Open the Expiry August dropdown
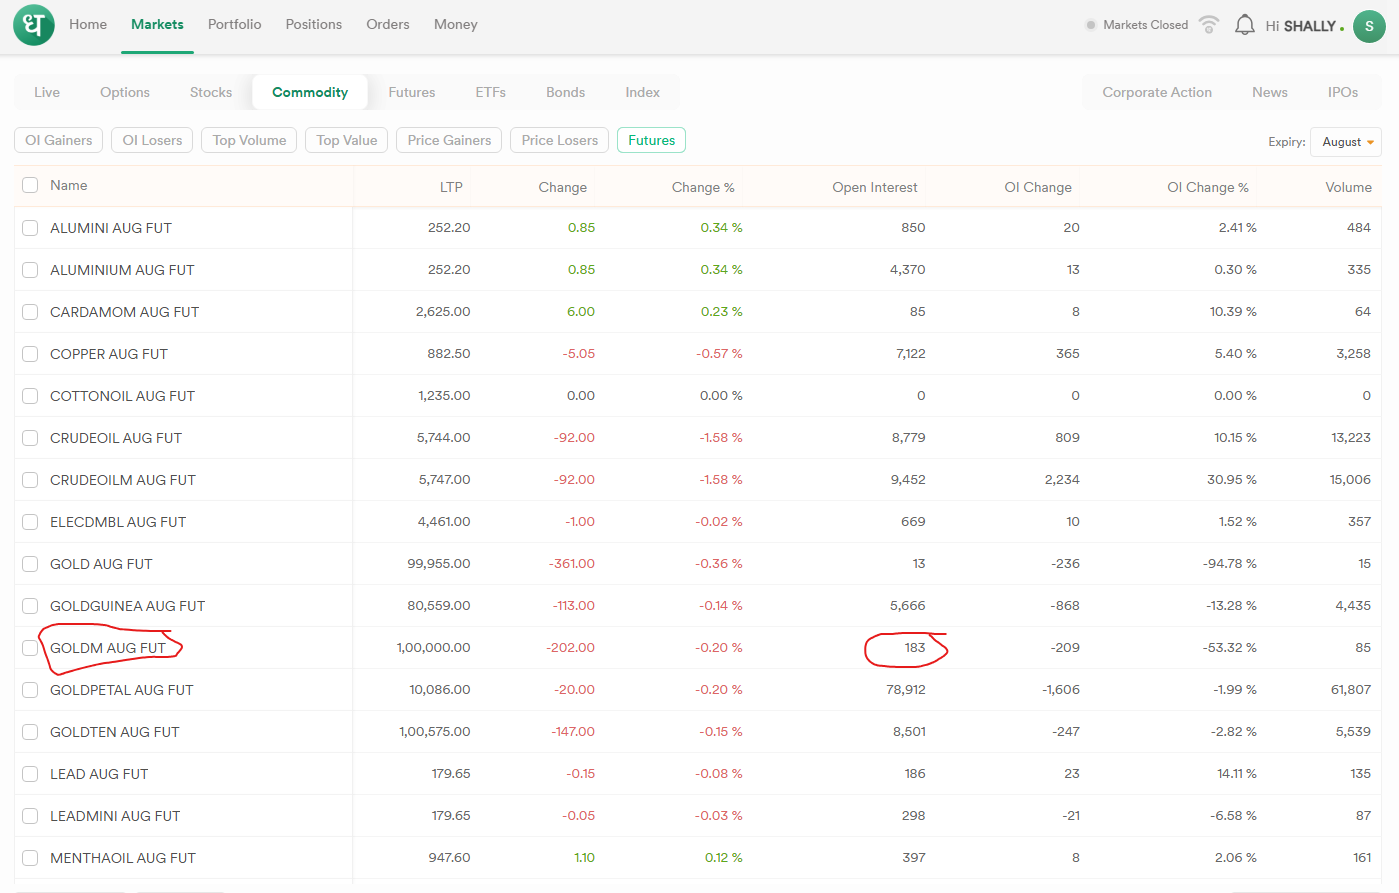 [x=1346, y=142]
